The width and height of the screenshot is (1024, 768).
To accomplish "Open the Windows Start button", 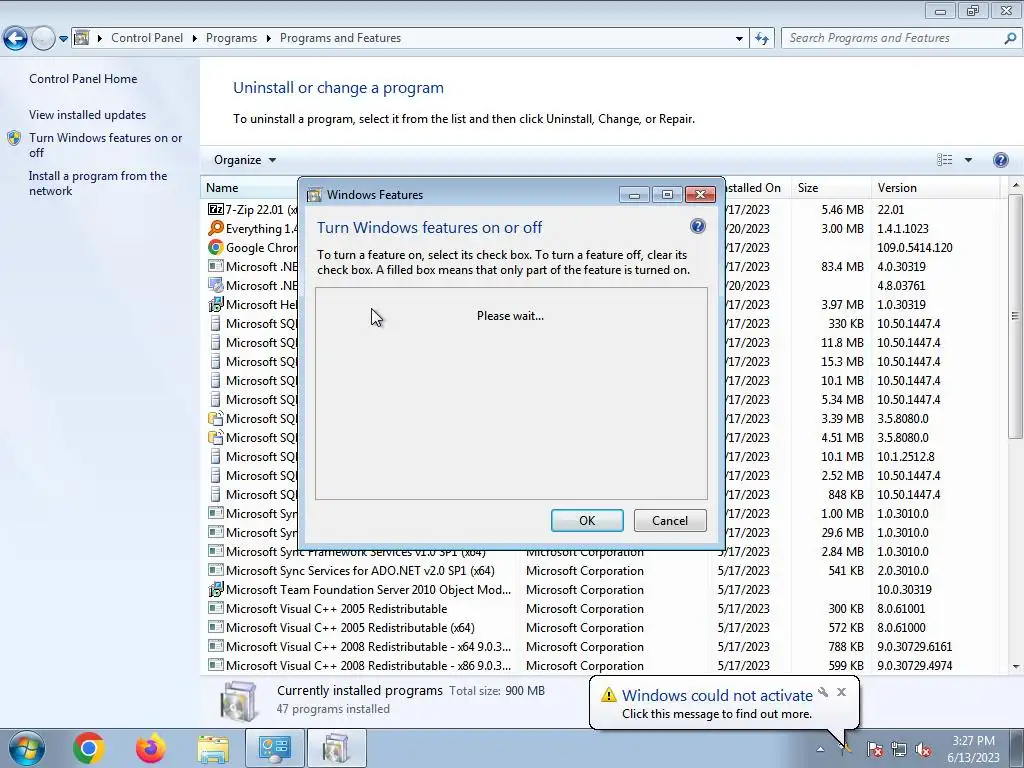I will pyautogui.click(x=26, y=748).
